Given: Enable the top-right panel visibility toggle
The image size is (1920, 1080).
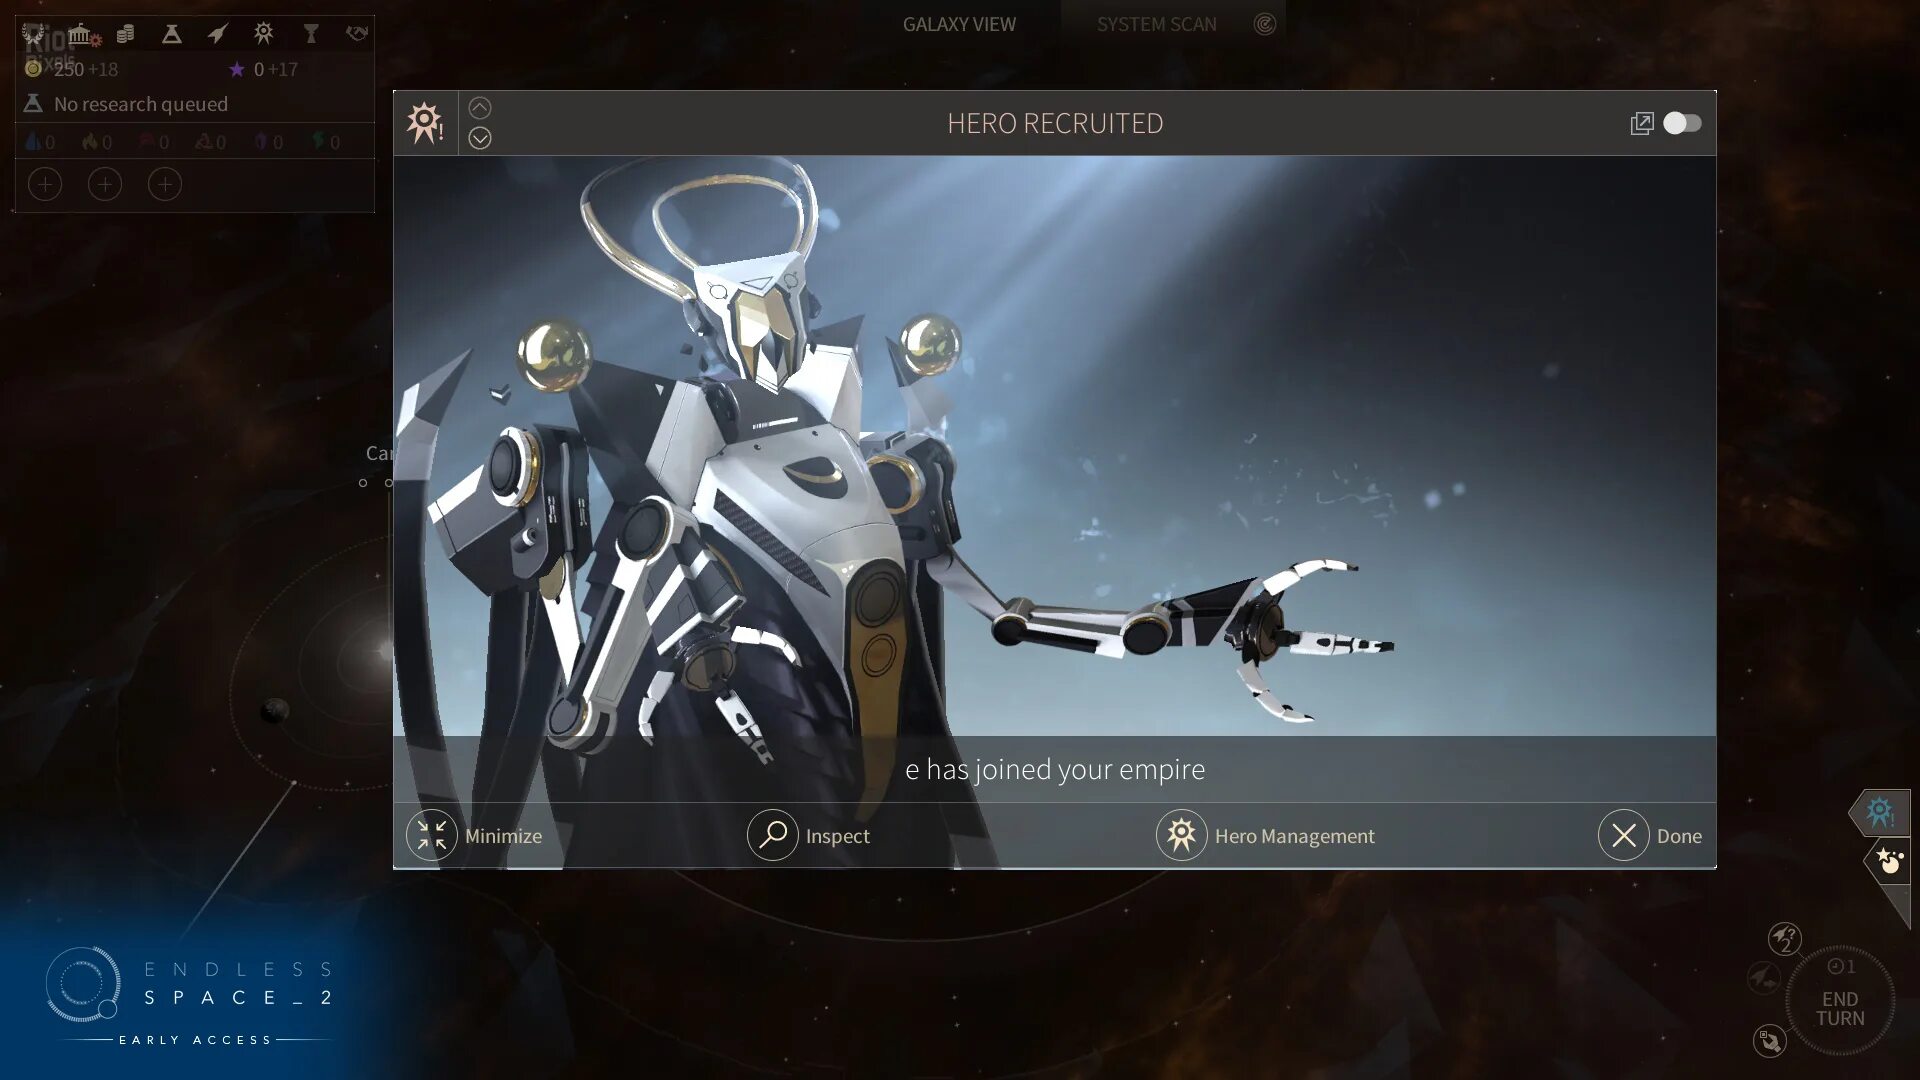Looking at the screenshot, I should tap(1684, 121).
